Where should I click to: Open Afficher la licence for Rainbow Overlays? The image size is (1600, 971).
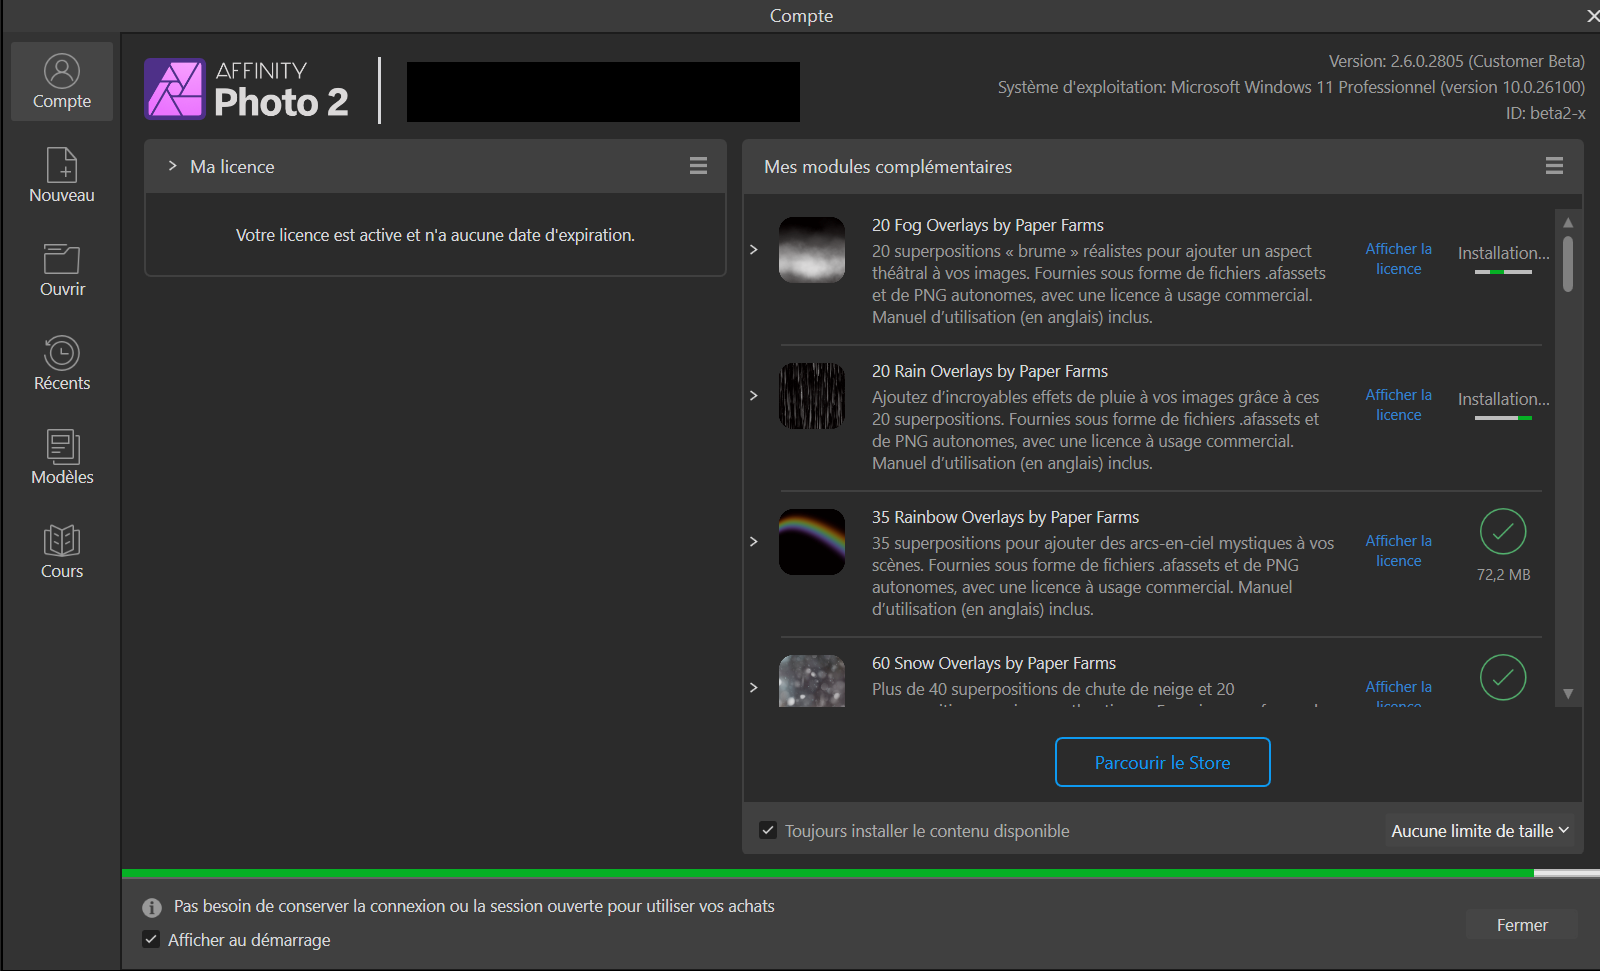click(x=1398, y=550)
